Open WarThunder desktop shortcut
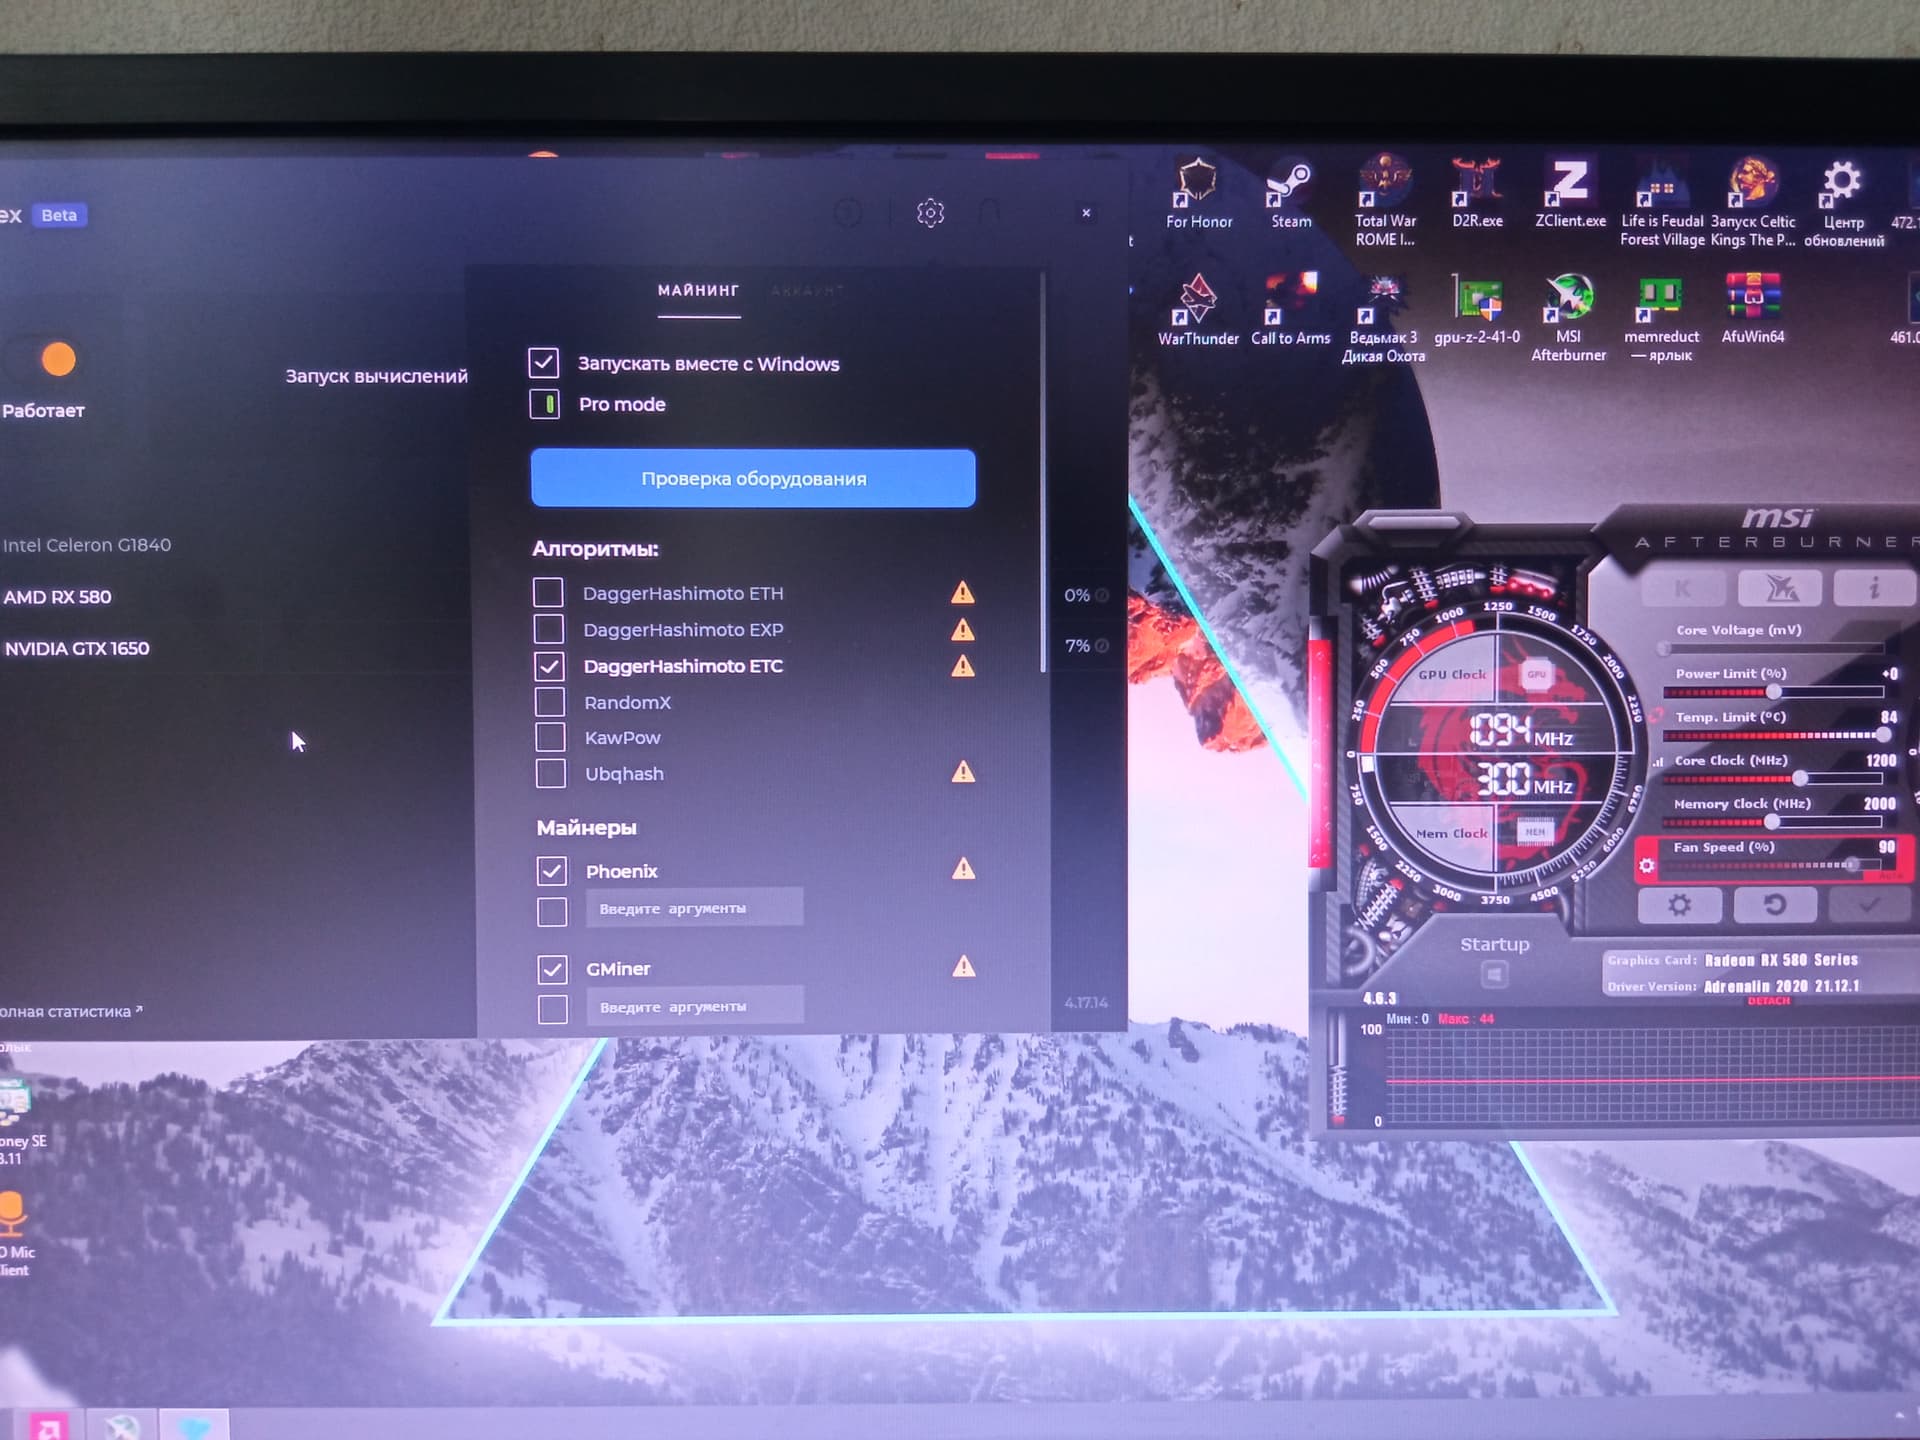 coord(1197,300)
